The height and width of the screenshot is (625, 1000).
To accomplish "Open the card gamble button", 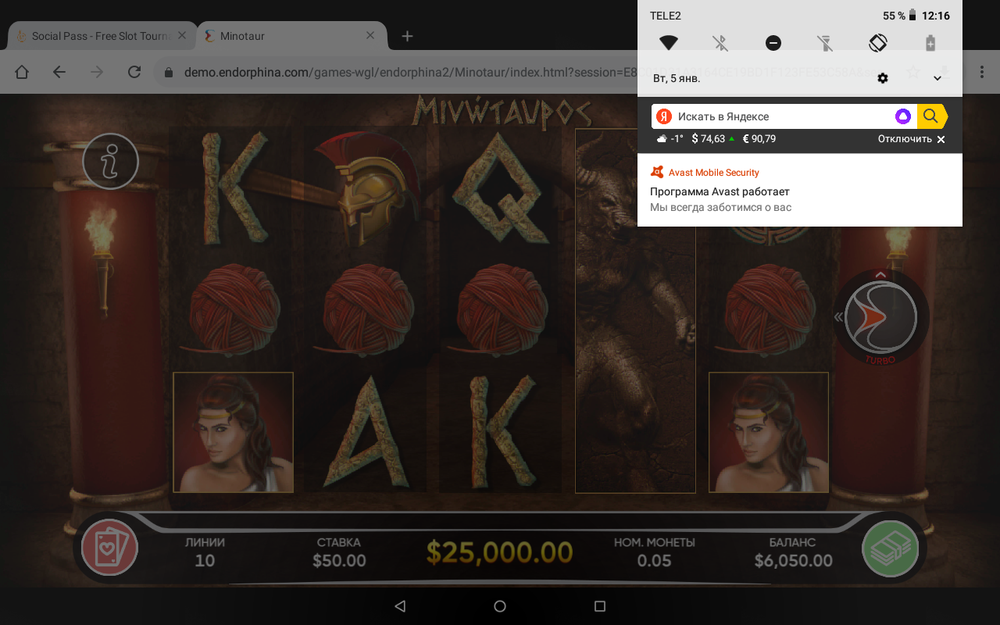I will (x=110, y=548).
